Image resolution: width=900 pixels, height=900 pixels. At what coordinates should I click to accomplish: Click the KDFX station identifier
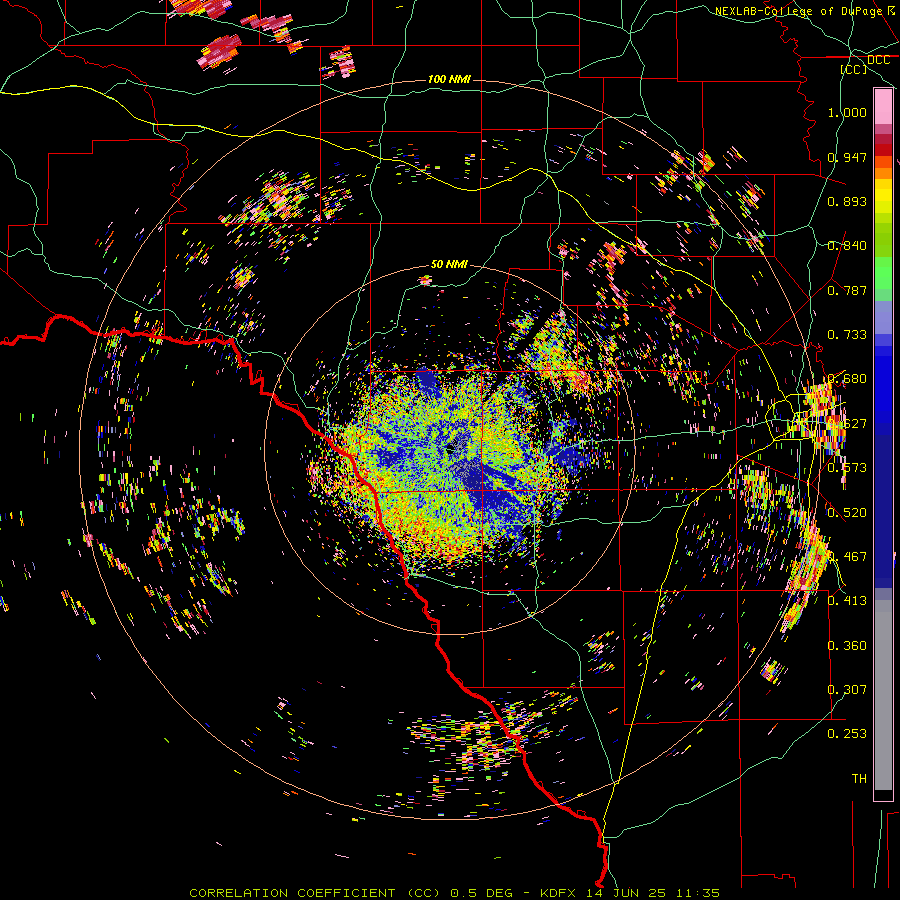click(560, 893)
